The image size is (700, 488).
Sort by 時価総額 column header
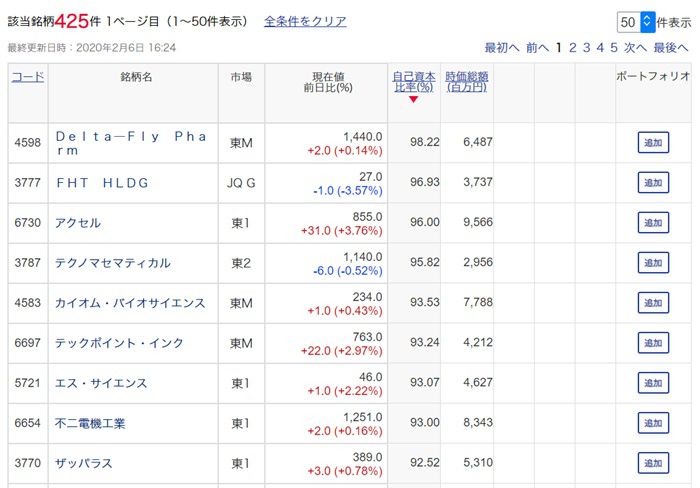coord(466,81)
